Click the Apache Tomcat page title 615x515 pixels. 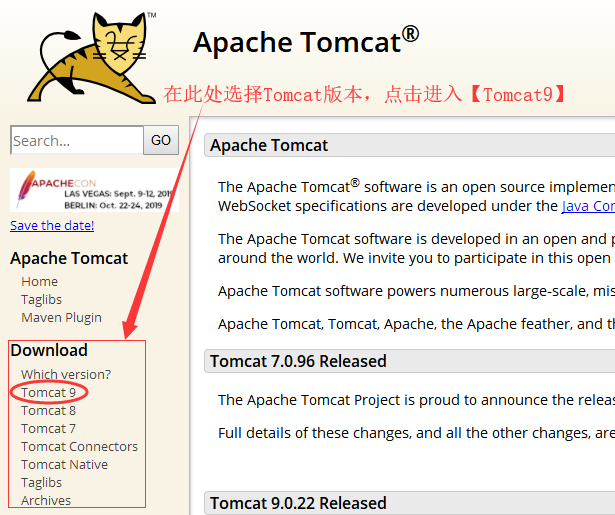[x=306, y=41]
